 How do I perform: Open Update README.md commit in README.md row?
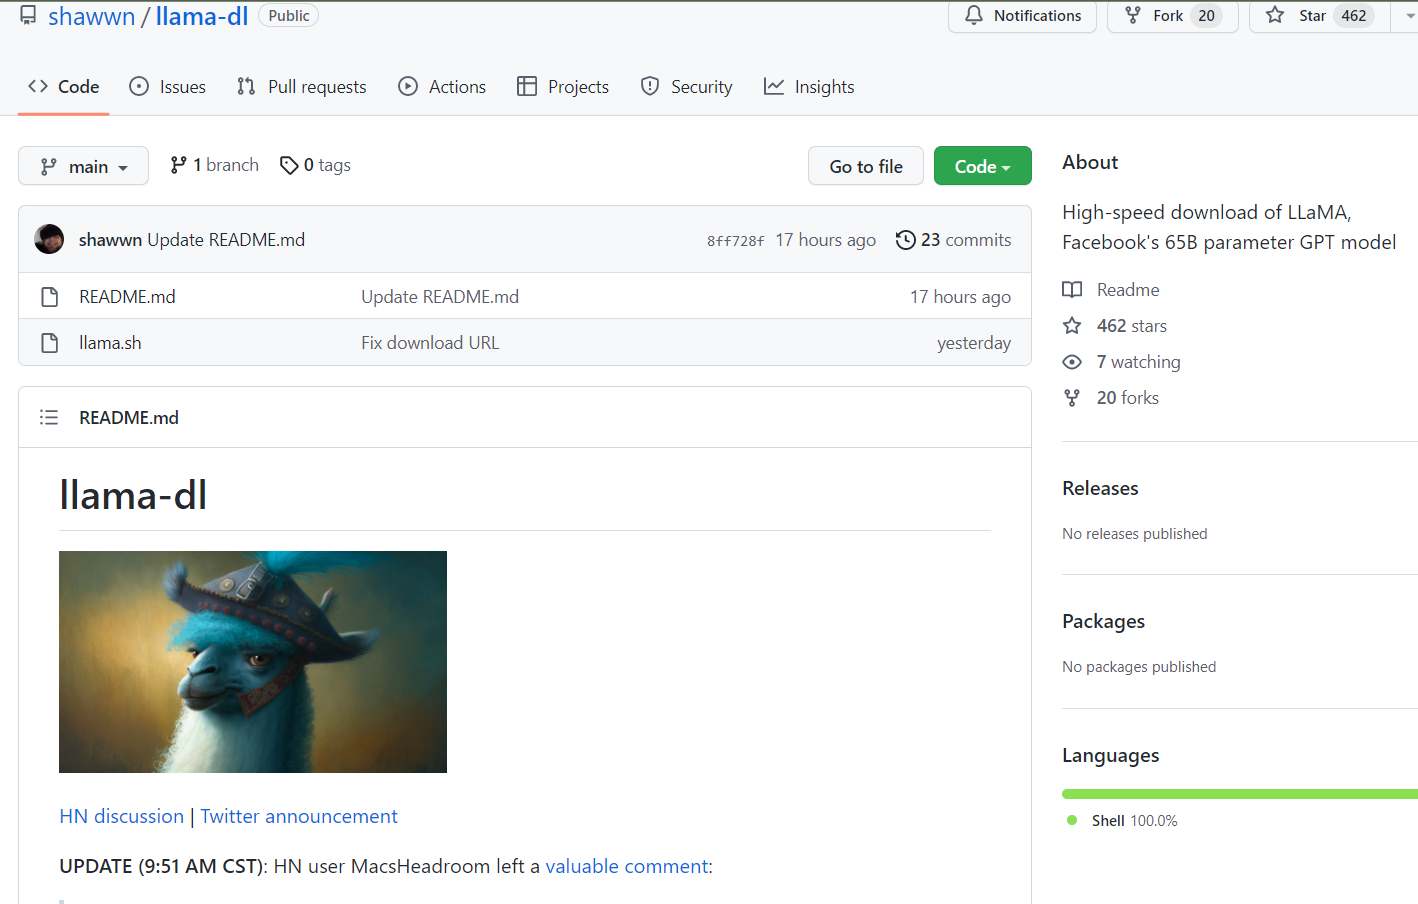pyautogui.click(x=440, y=296)
